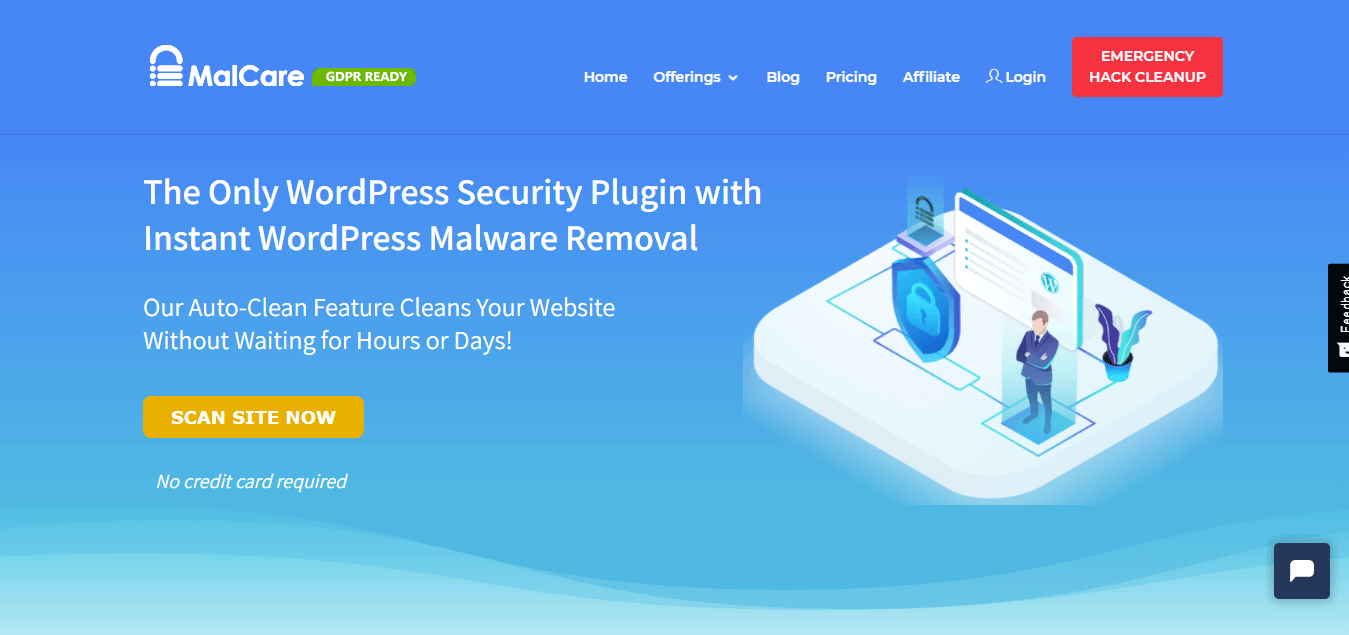Click the MalCare padlock logo icon

pos(166,66)
